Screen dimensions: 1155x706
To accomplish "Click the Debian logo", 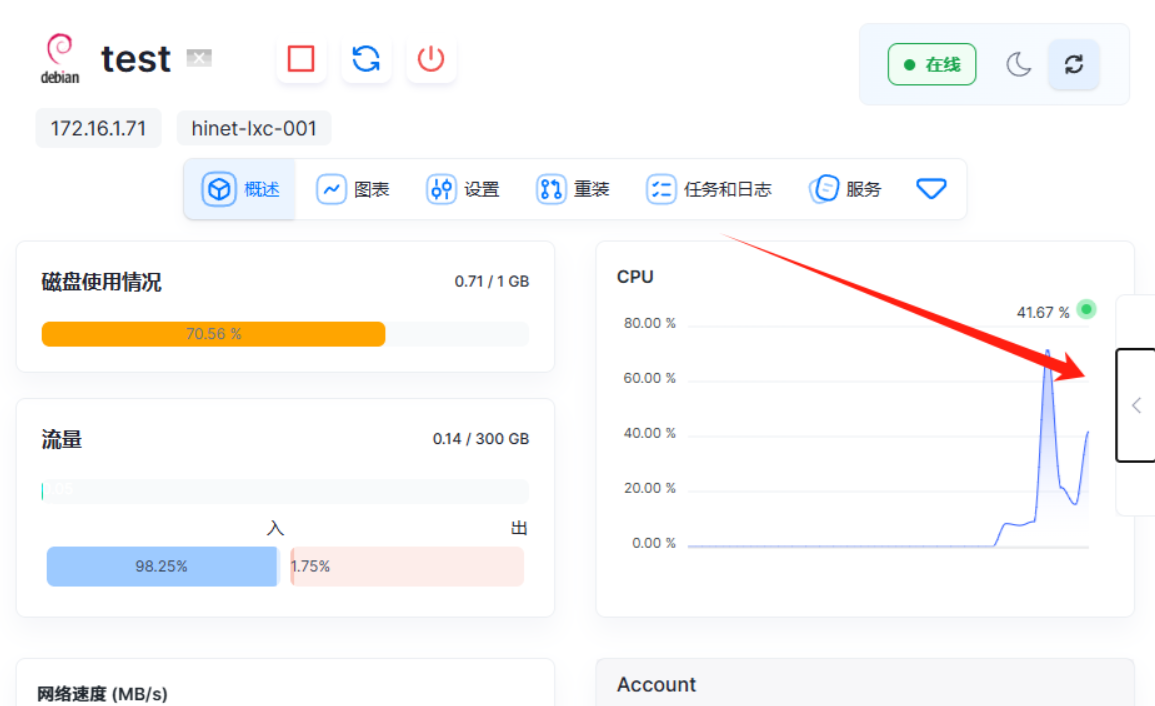I will [x=60, y=59].
